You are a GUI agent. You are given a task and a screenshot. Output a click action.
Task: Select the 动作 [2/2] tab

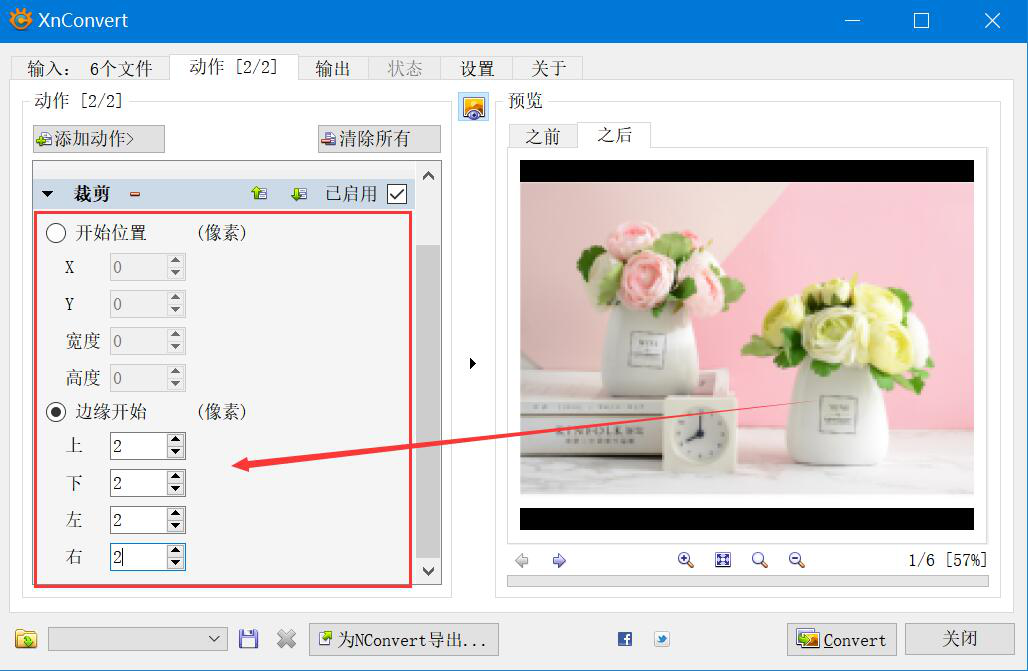click(233, 66)
